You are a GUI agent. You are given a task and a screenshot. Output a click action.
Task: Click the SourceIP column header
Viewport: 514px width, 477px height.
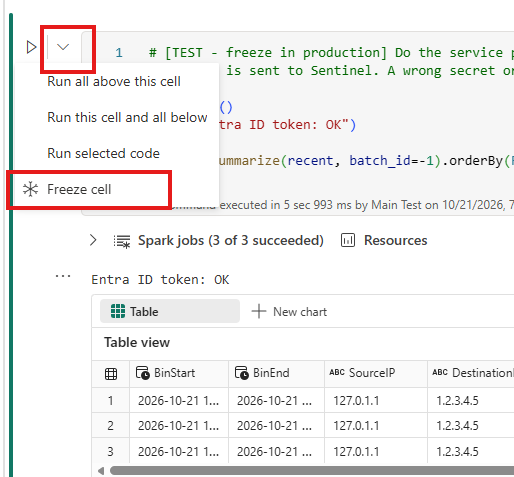(376, 373)
